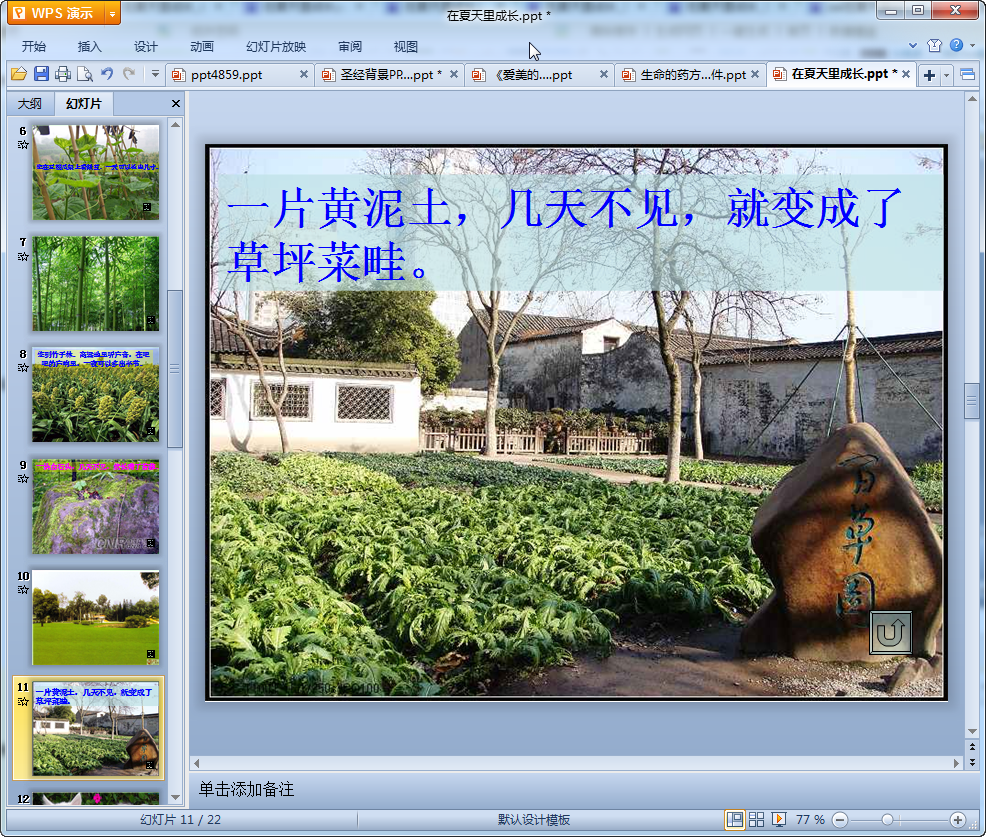Switch to normal view icon
The height and width of the screenshot is (837, 986).
pyautogui.click(x=734, y=819)
